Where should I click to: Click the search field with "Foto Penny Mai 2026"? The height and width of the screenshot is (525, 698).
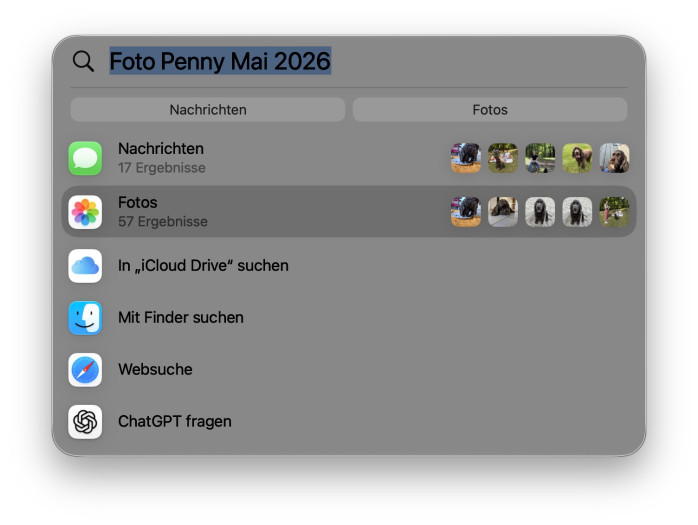pos(220,61)
